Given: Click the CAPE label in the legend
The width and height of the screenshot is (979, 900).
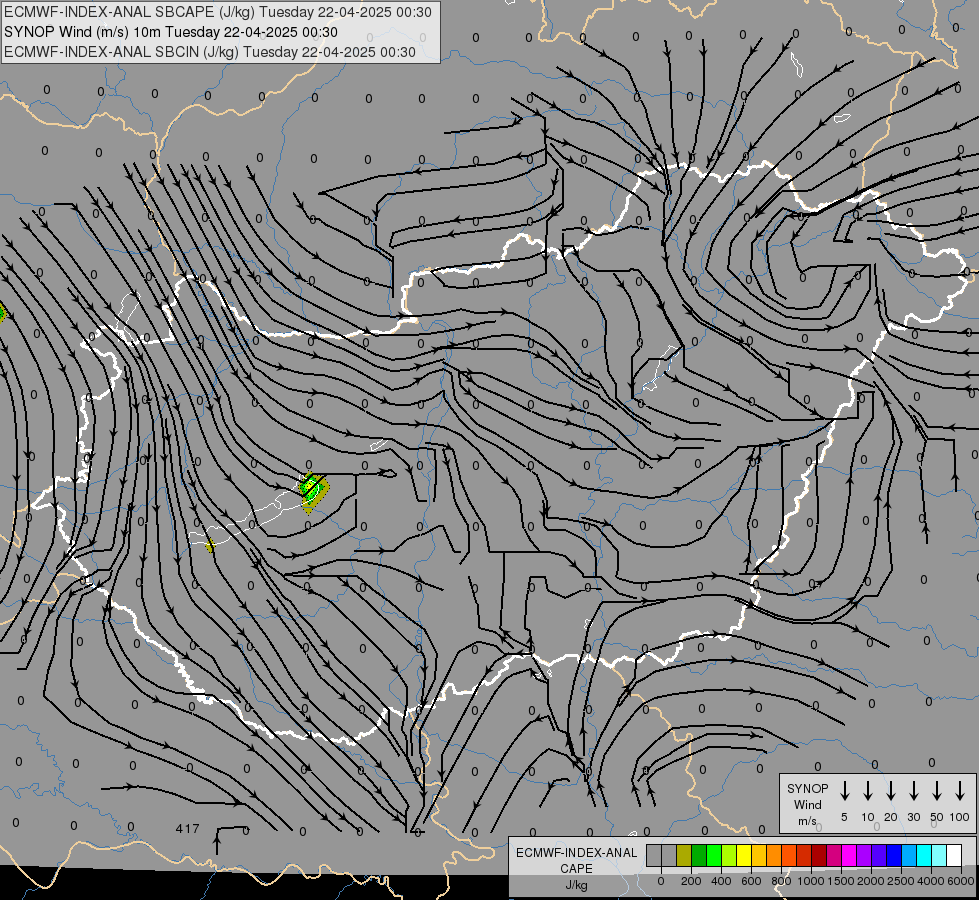Looking at the screenshot, I should pyautogui.click(x=576, y=869).
